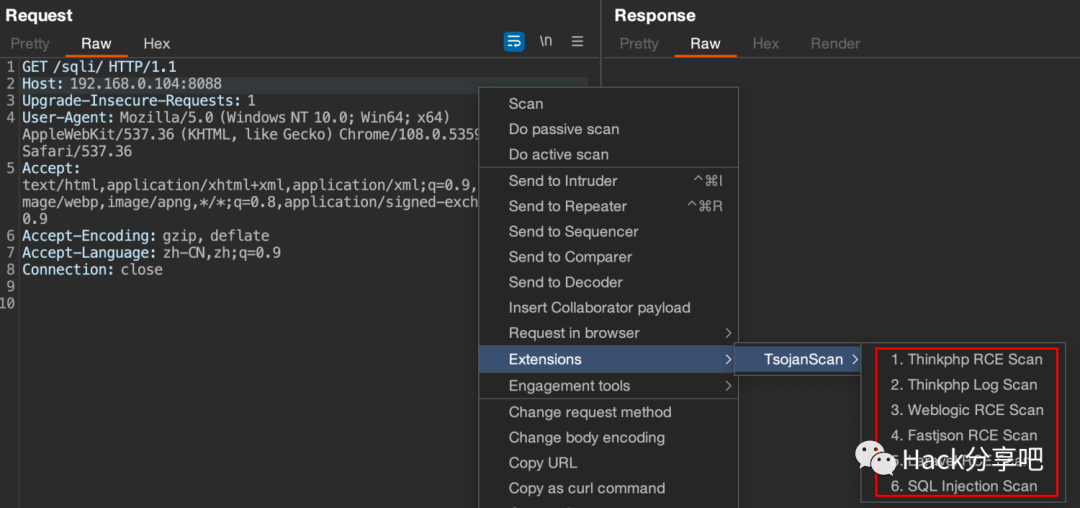Choose Send to Intruder
This screenshot has height=508, width=1080.
(x=563, y=181)
